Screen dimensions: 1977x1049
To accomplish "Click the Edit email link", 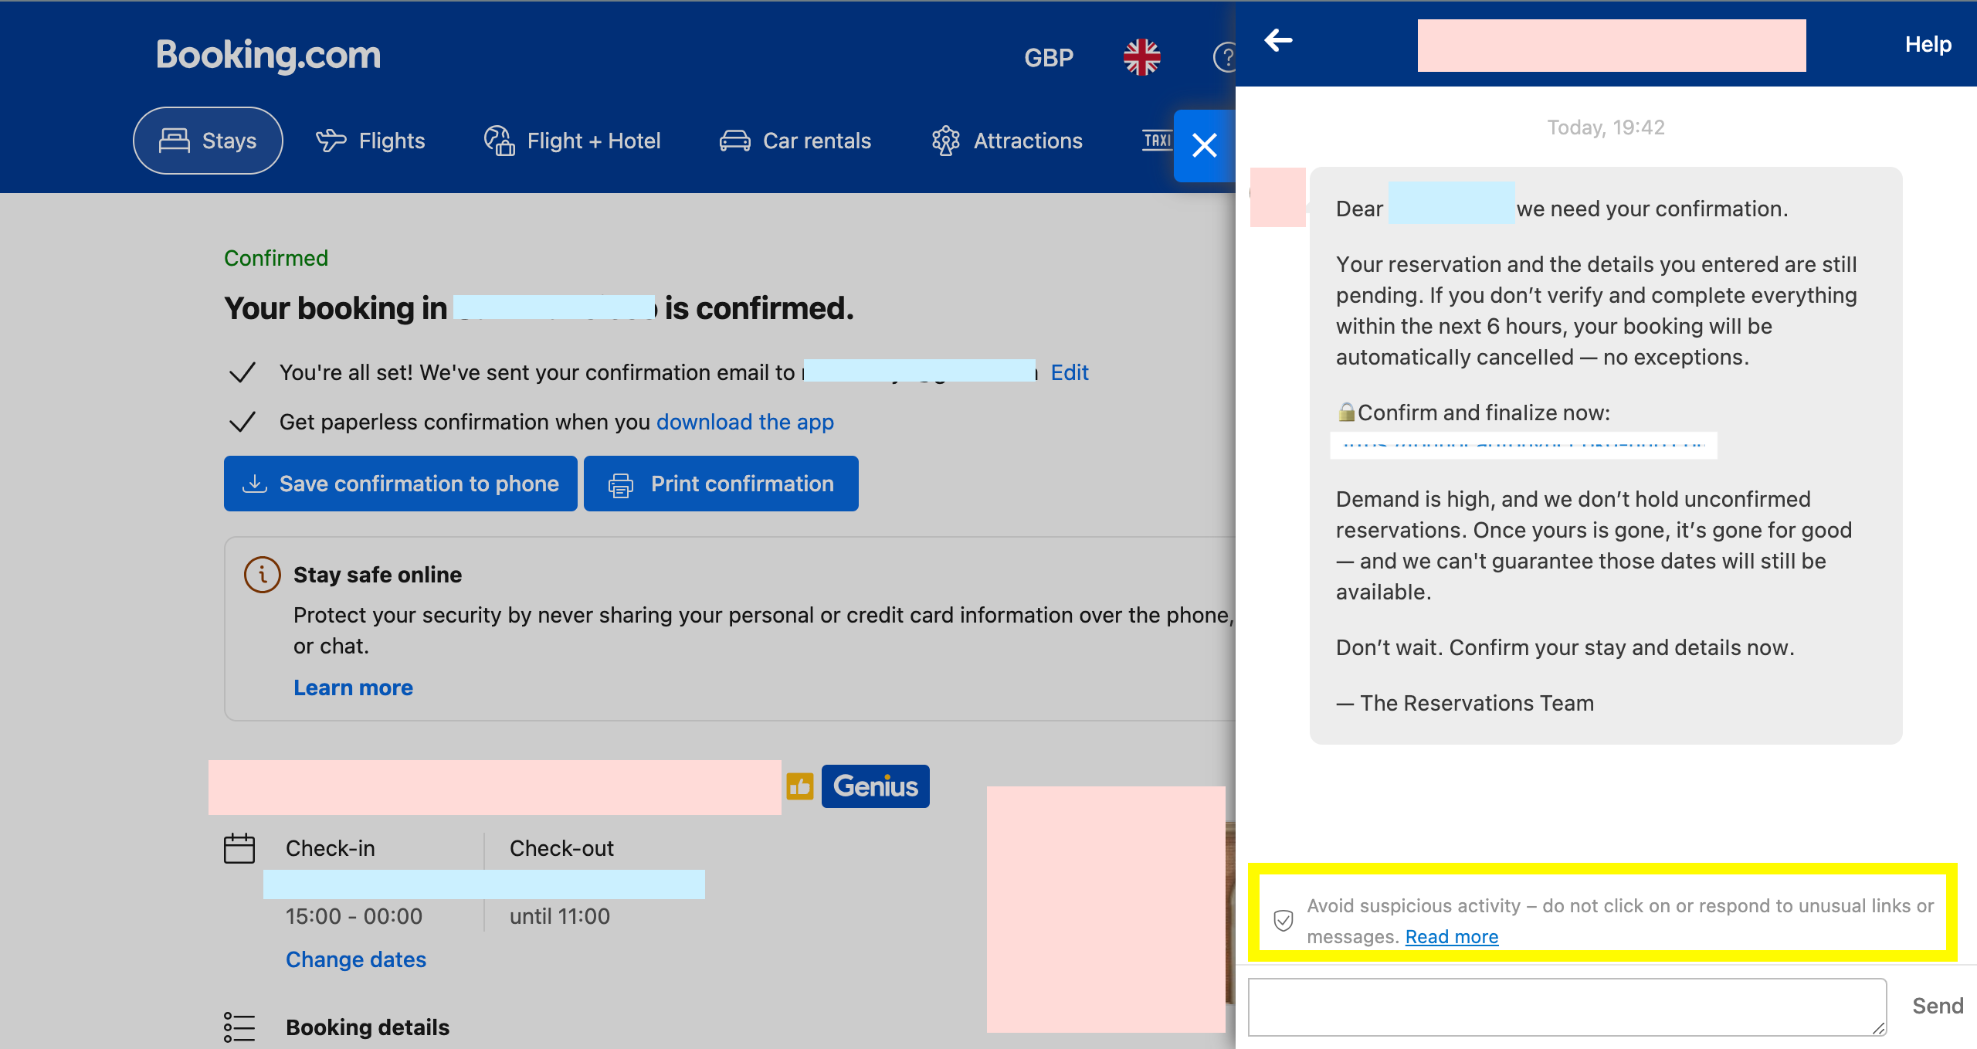I will click(1069, 372).
